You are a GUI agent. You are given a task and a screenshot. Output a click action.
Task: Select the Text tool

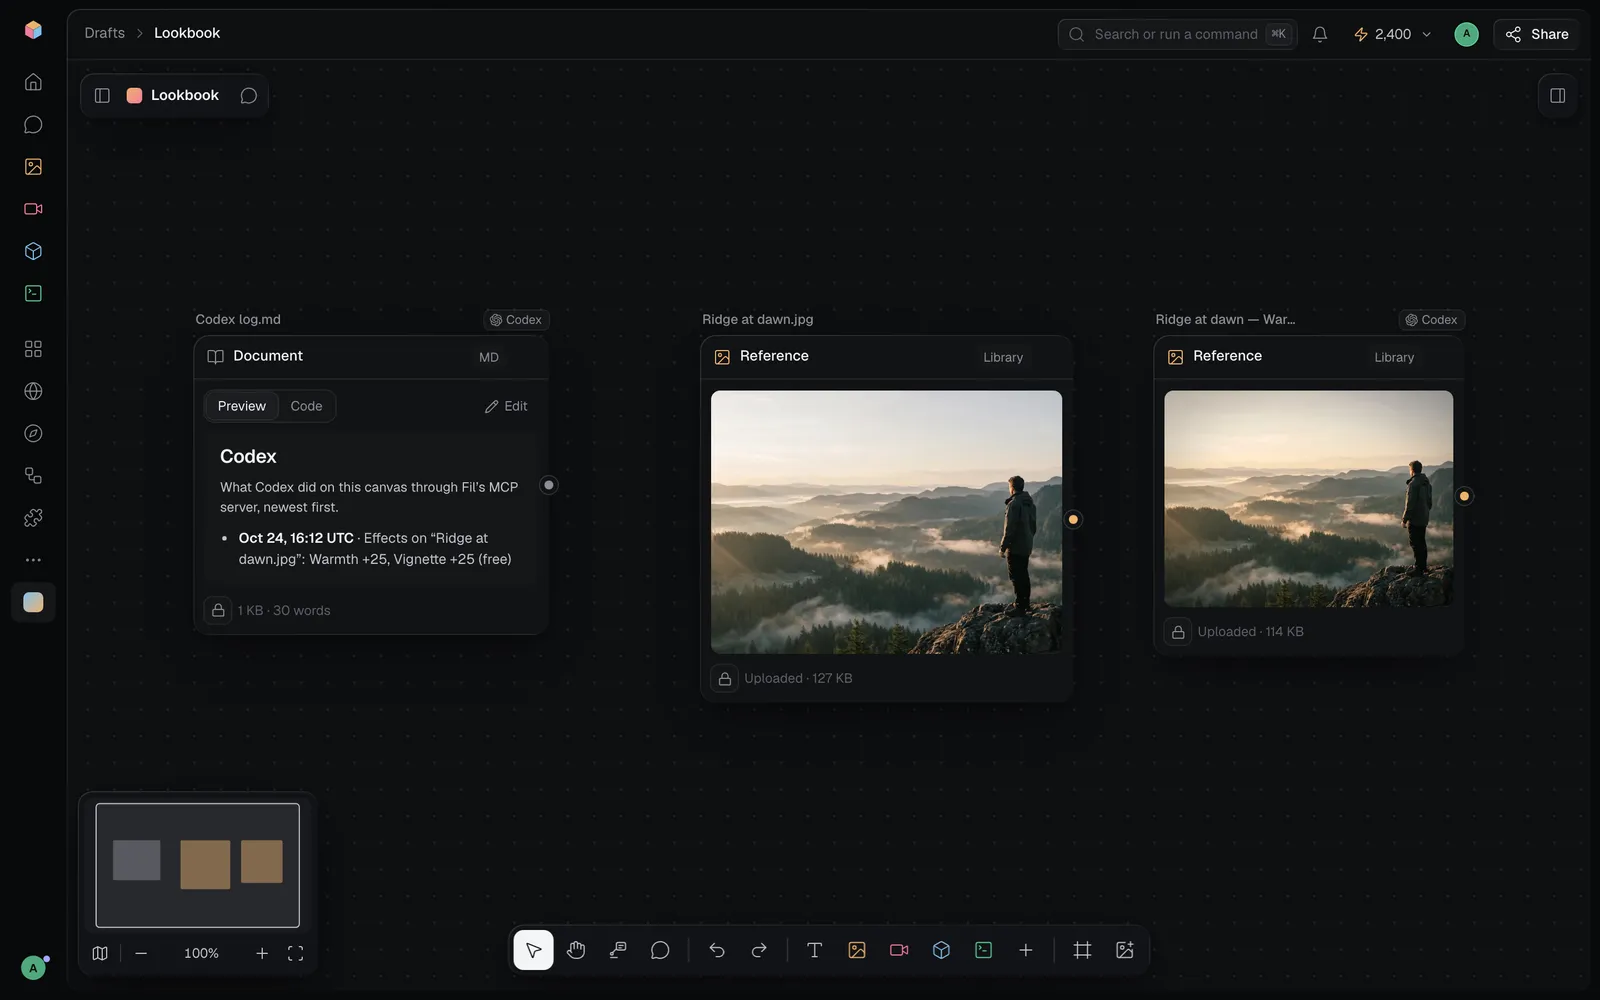(814, 950)
